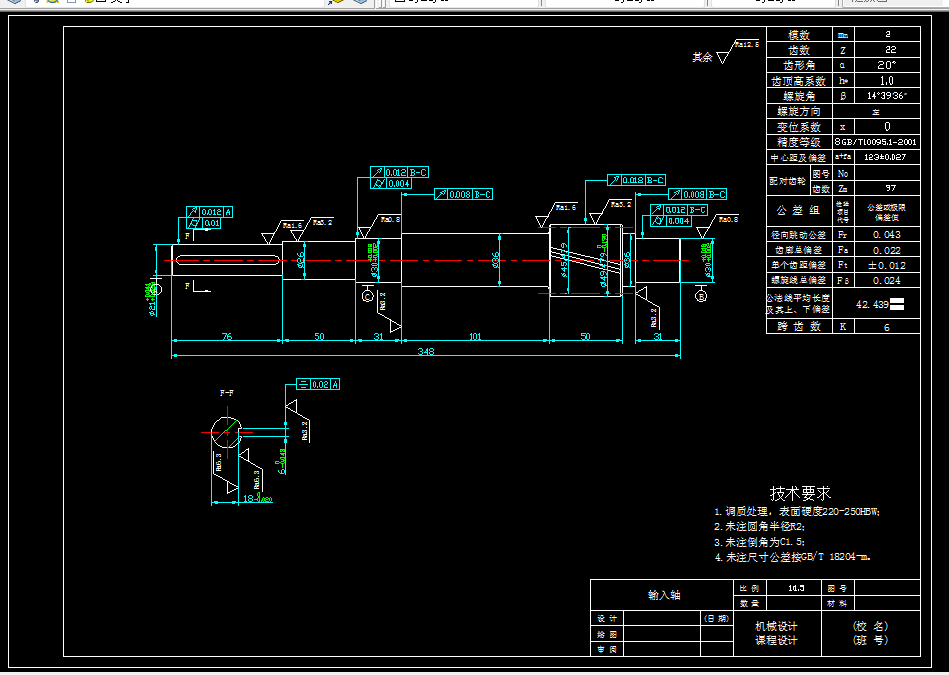The height and width of the screenshot is (675, 949).
Task: Select note 3 未注倒角为C1.5
Action: pos(760,542)
